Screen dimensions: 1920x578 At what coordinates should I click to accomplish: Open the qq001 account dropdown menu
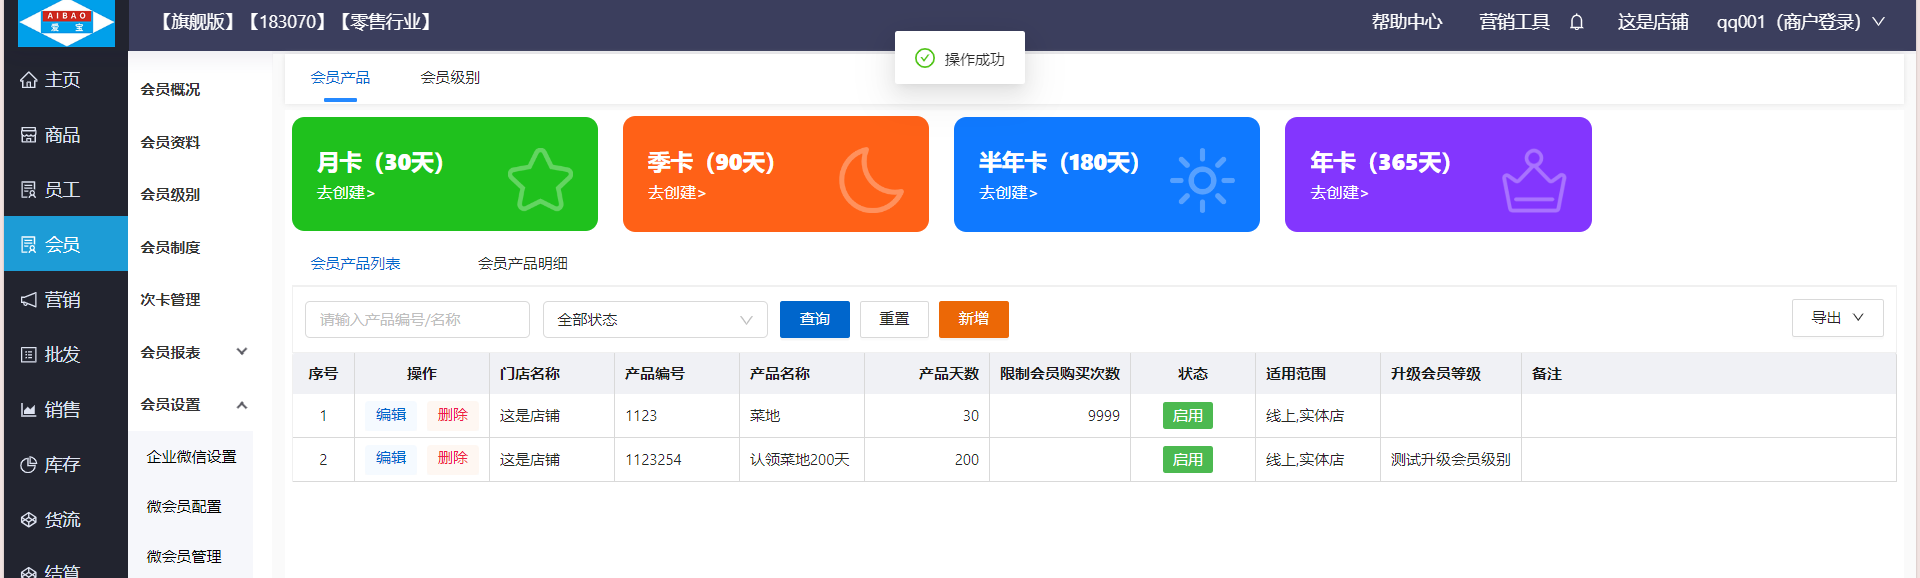pos(1800,22)
